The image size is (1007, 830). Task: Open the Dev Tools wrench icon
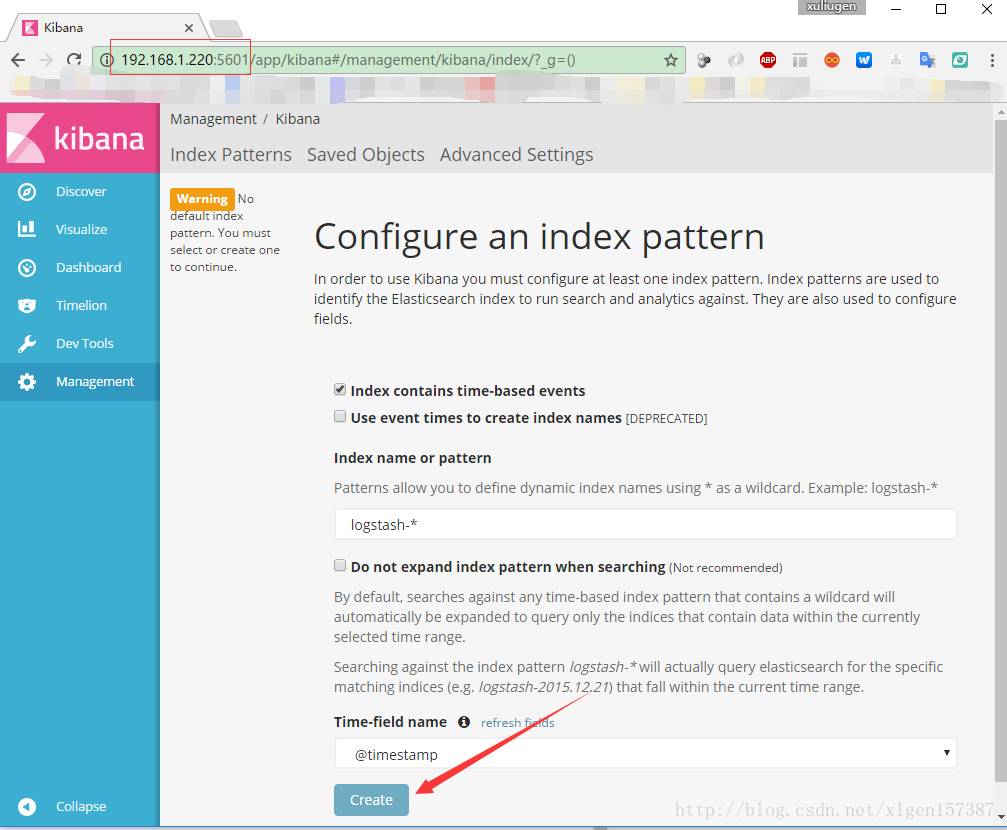click(x=27, y=343)
